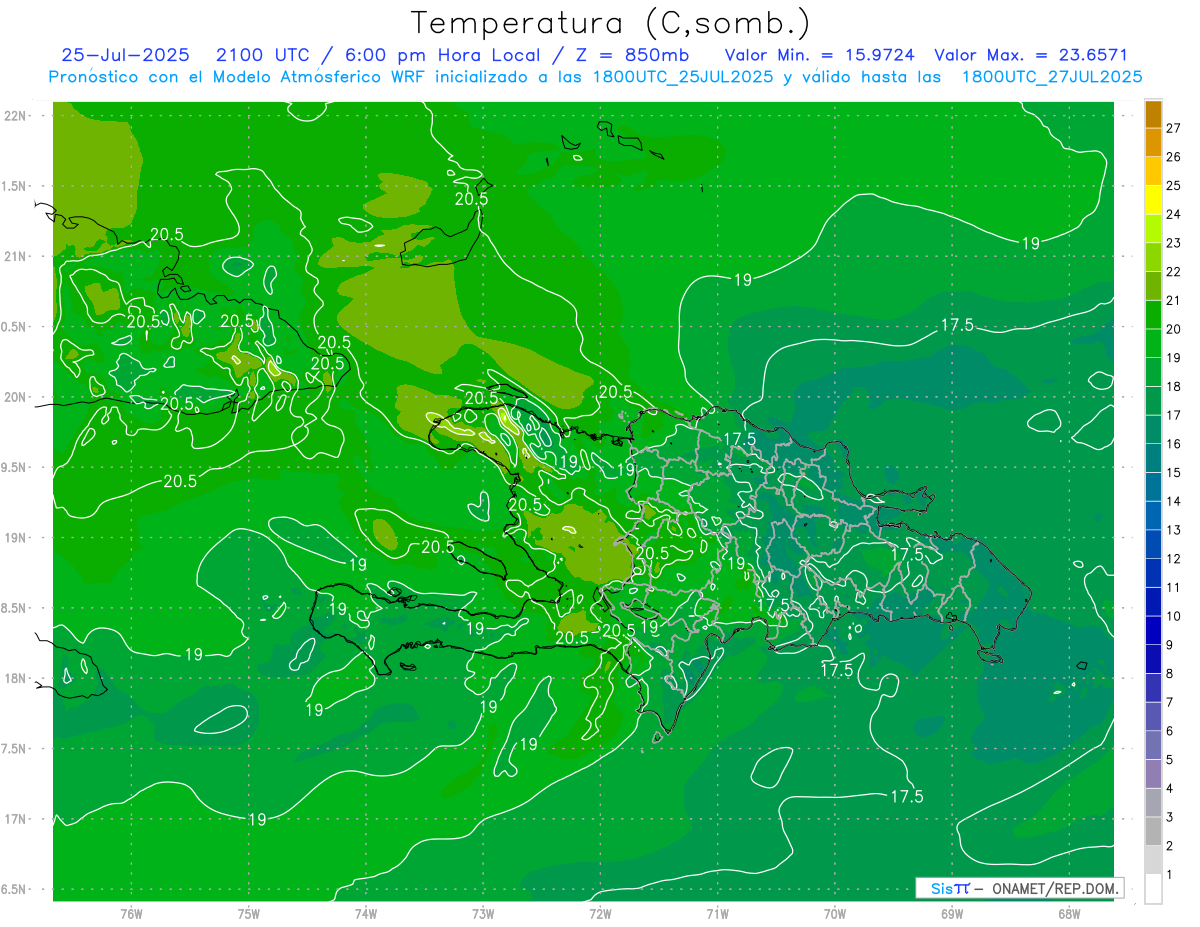Click the "76W" longitude axis label
Viewport: 1200px width, 927px height.
[x=131, y=913]
